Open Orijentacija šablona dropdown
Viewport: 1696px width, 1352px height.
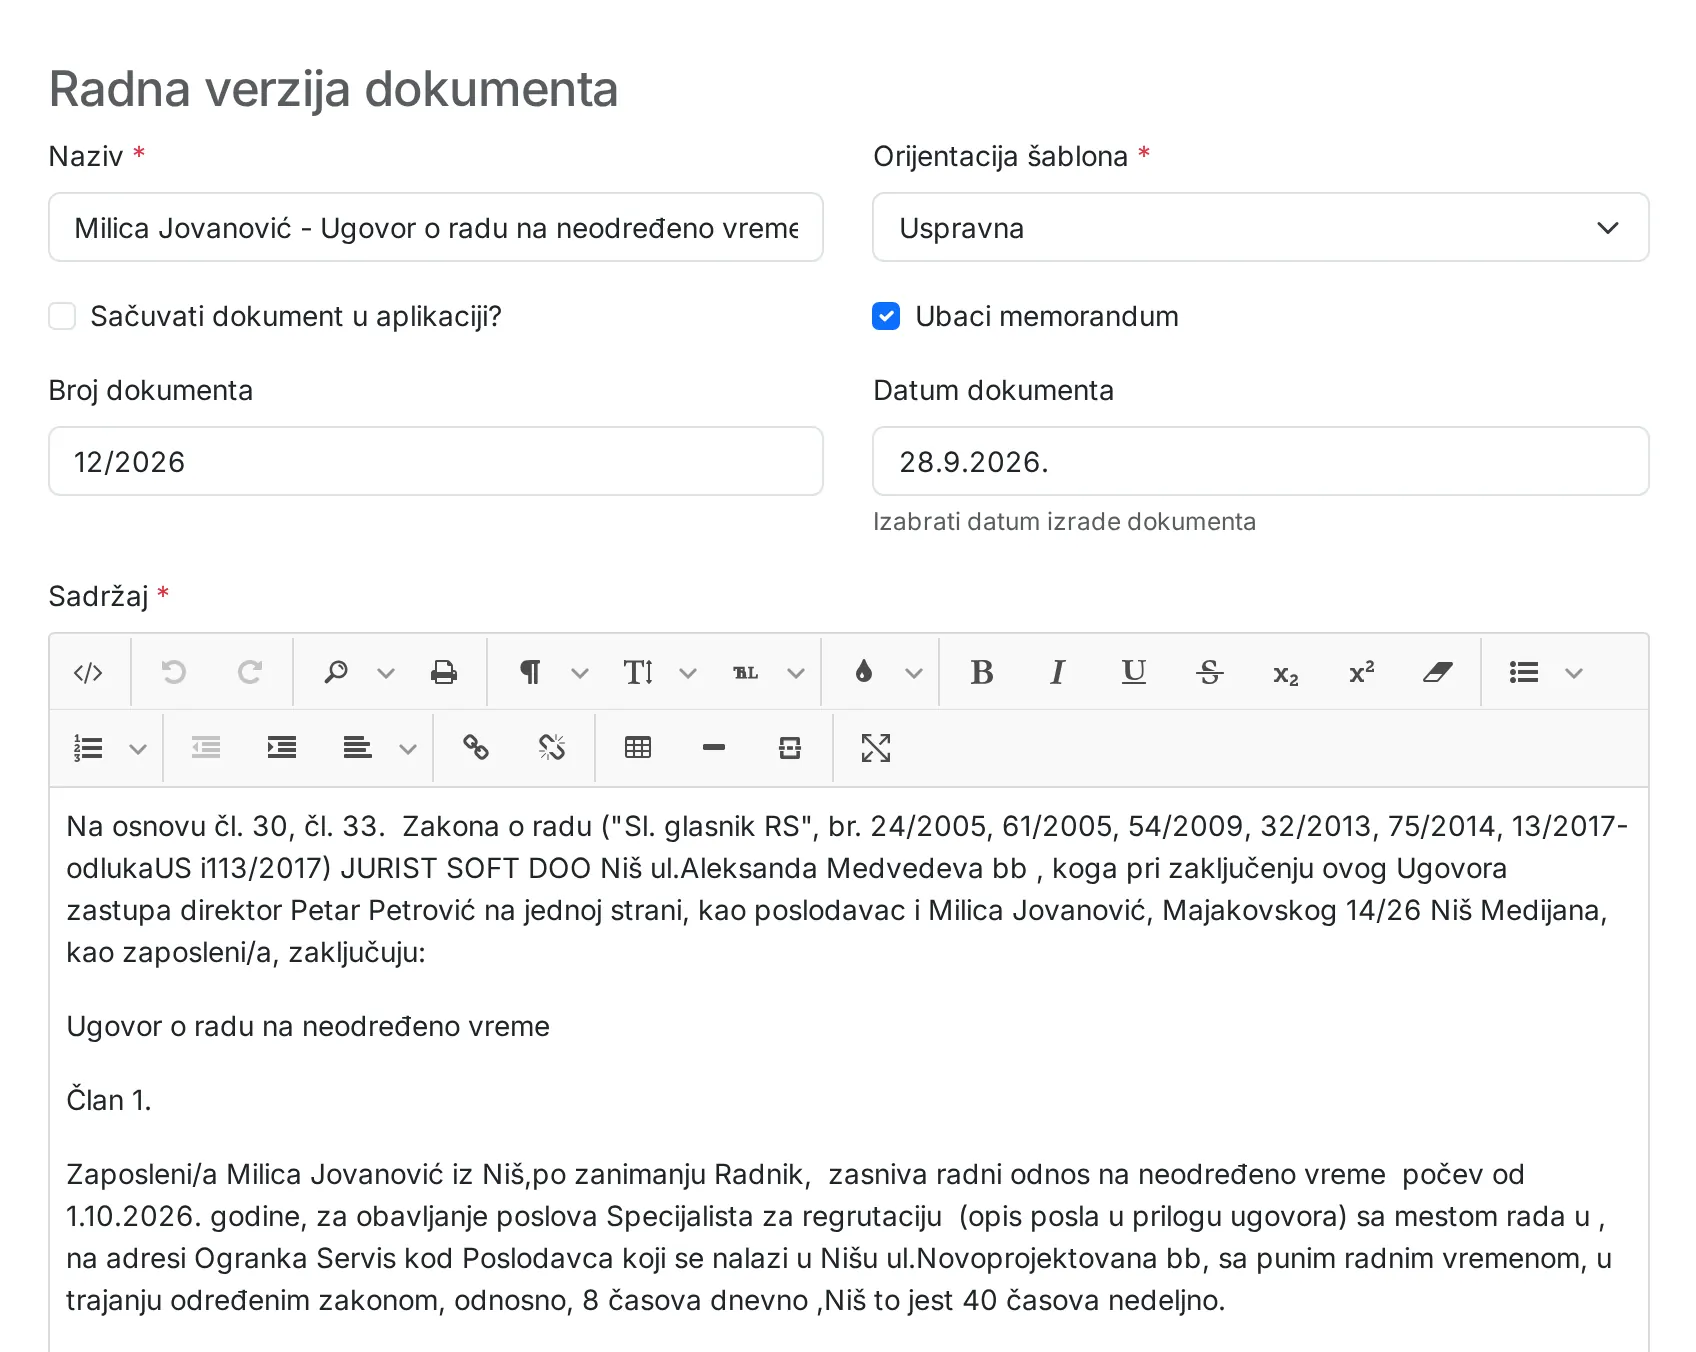[x=1260, y=228]
